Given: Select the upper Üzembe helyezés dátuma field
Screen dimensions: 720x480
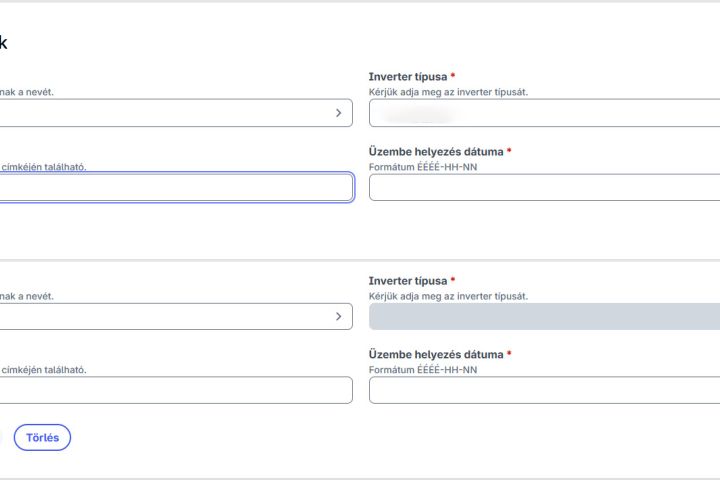Looking at the screenshot, I should pyautogui.click(x=544, y=188).
